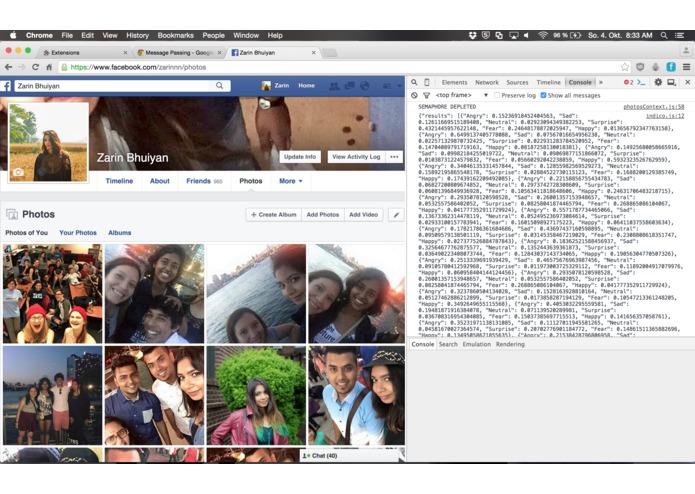This screenshot has height=494, width=695.
Task: Switch to DevTools Sources panel
Action: 517,82
